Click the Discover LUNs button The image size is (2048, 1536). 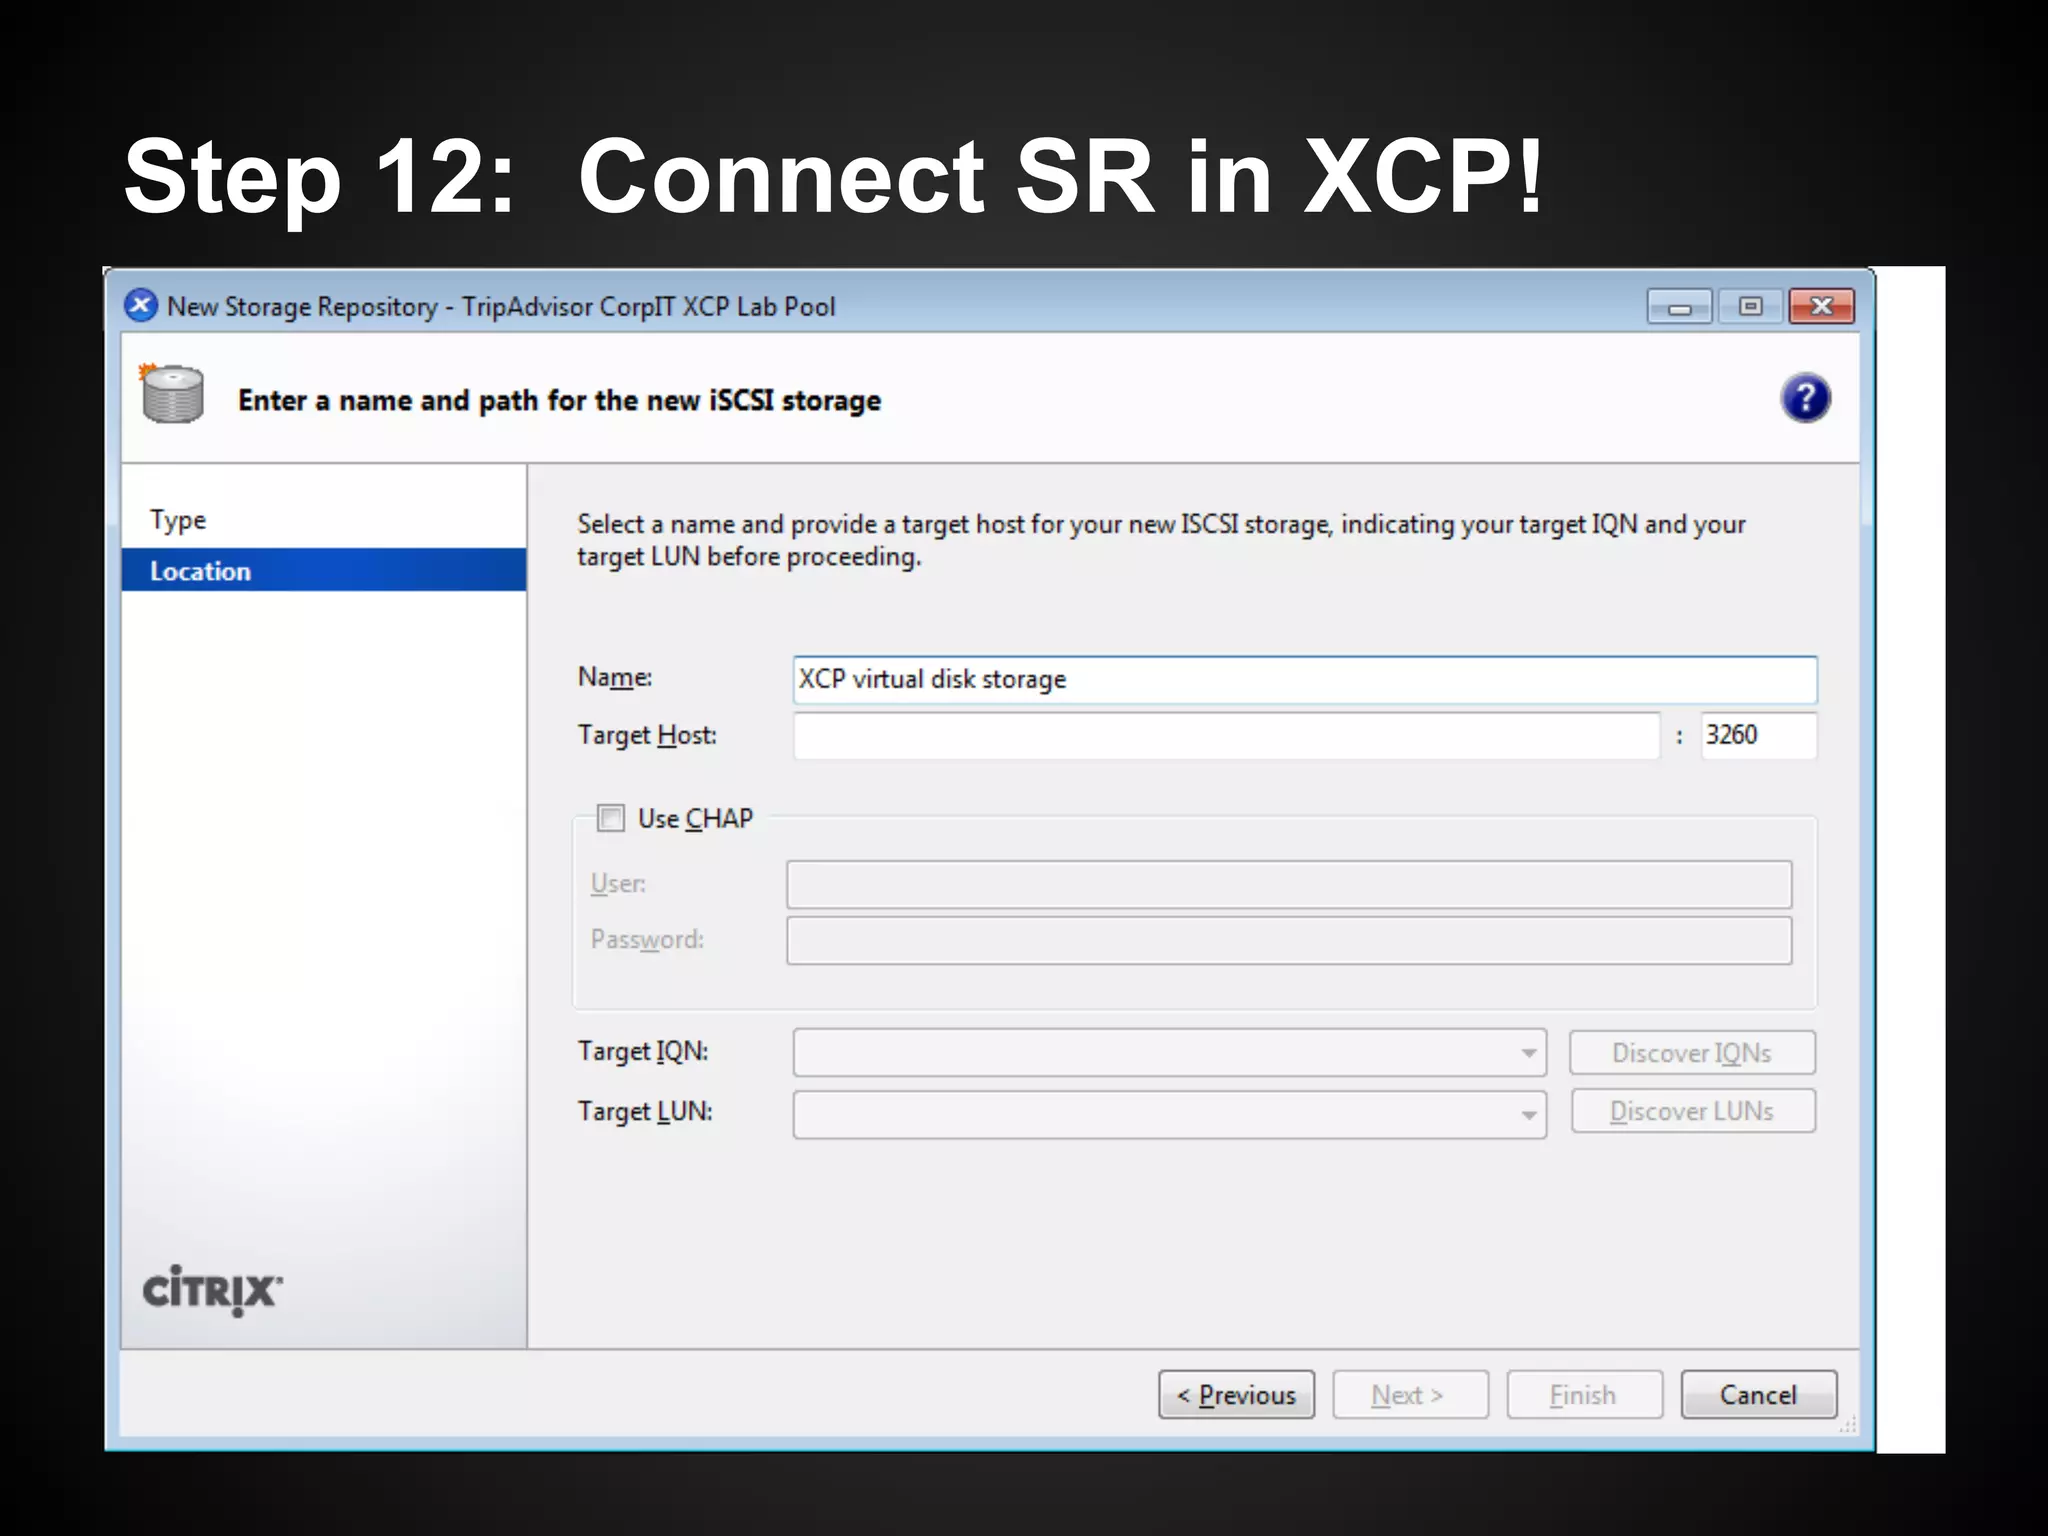(x=1693, y=1111)
